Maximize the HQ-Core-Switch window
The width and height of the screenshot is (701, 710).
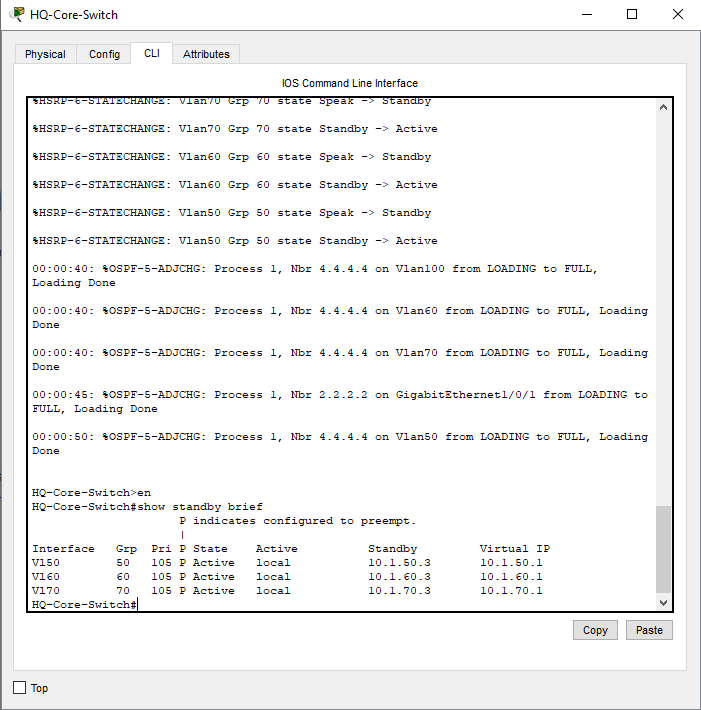(632, 14)
